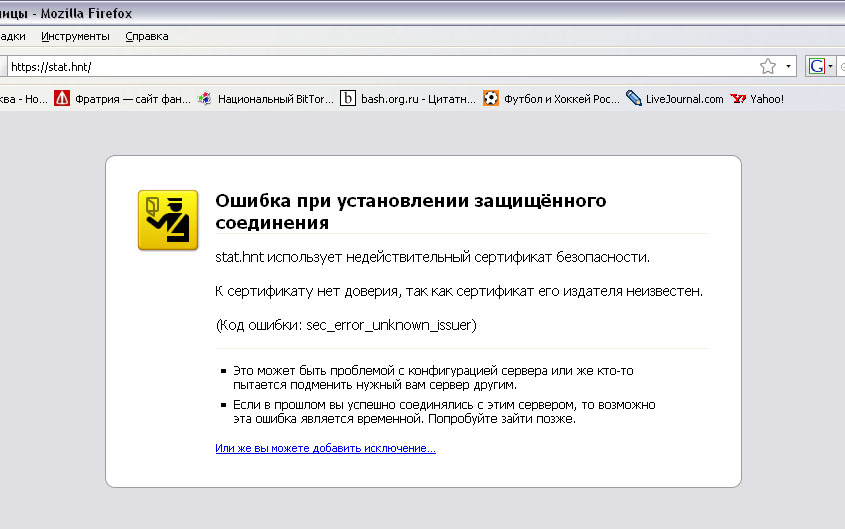This screenshot has width=845, height=529.
Task: Expand the search engine selector dropdown
Action: coord(831,66)
